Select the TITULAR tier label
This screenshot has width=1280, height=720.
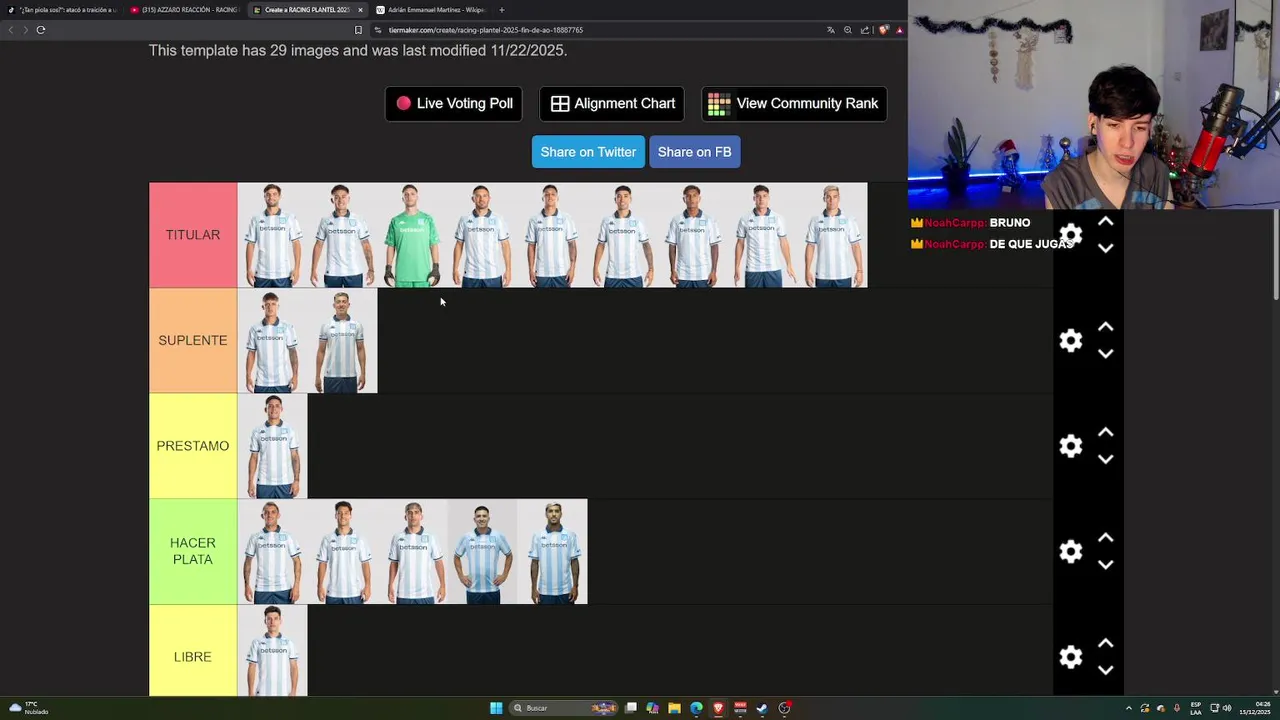[193, 235]
